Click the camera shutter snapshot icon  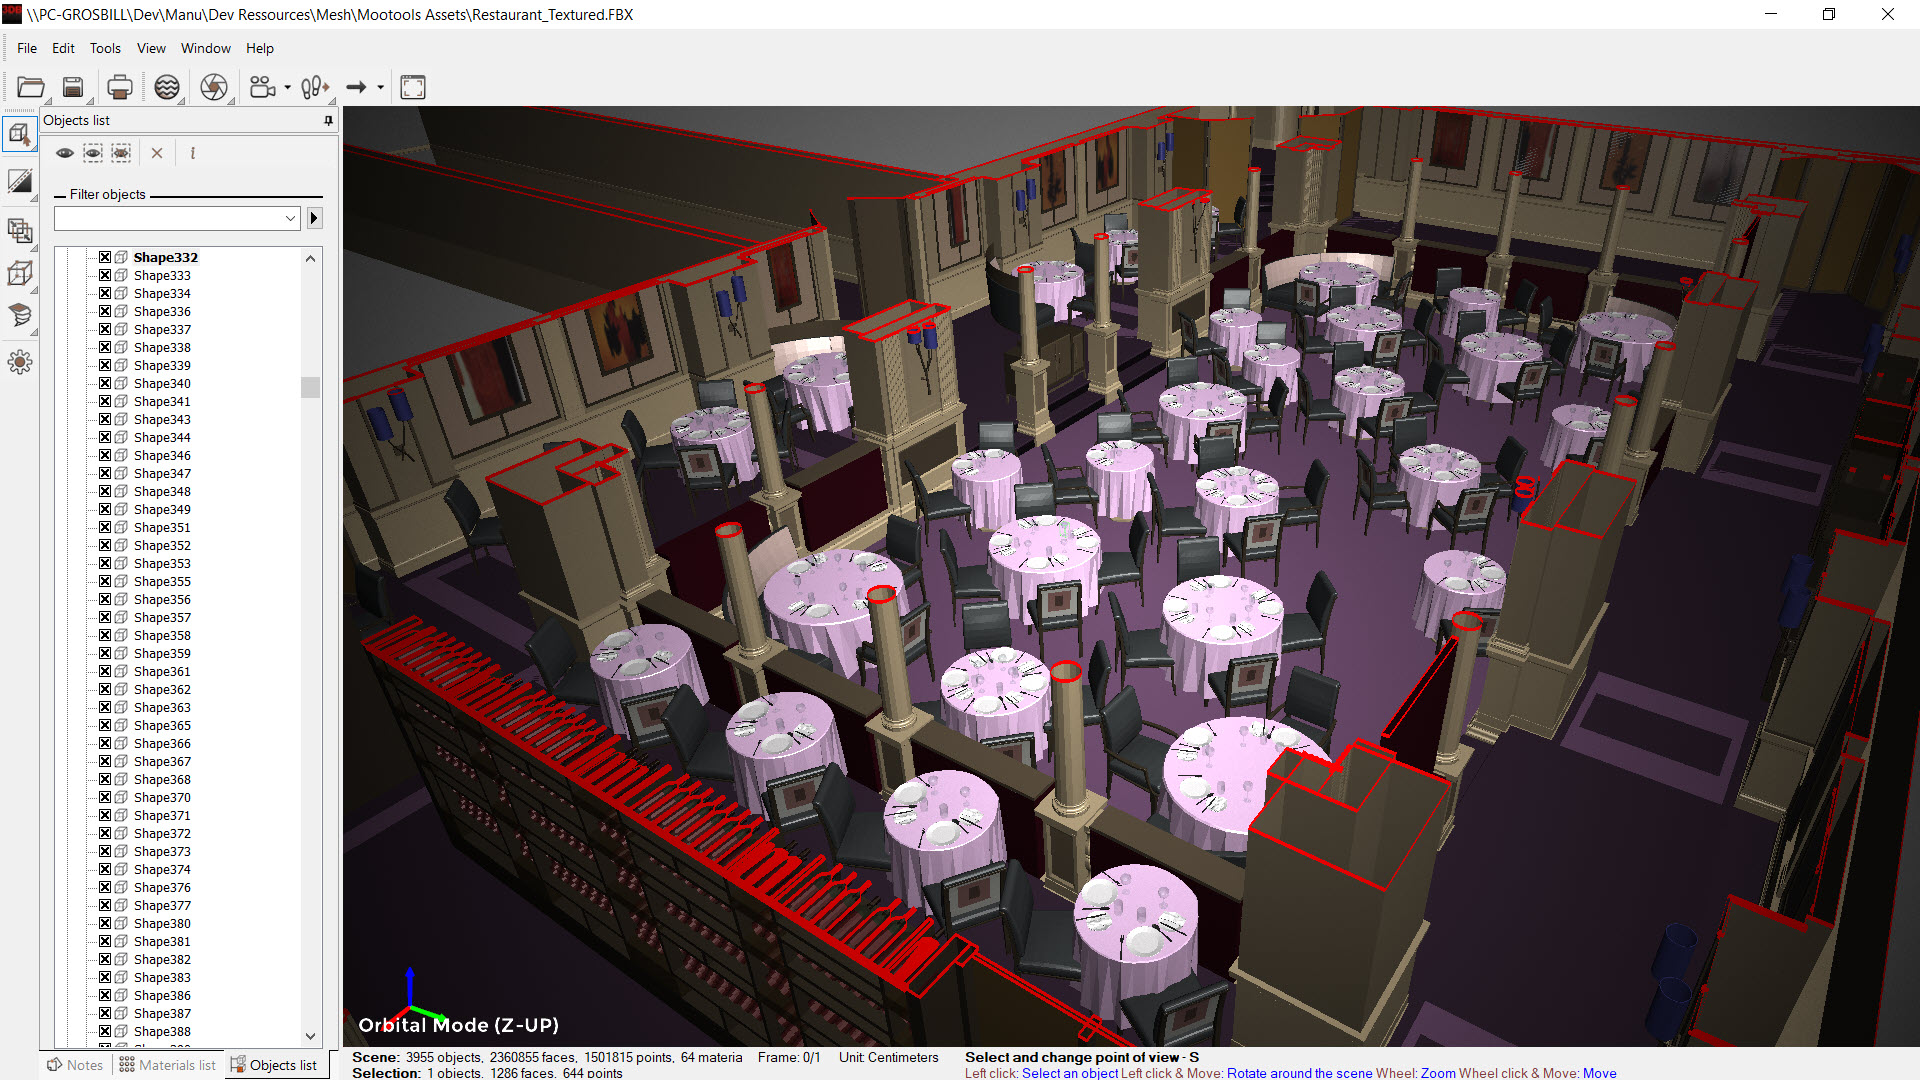coord(213,88)
